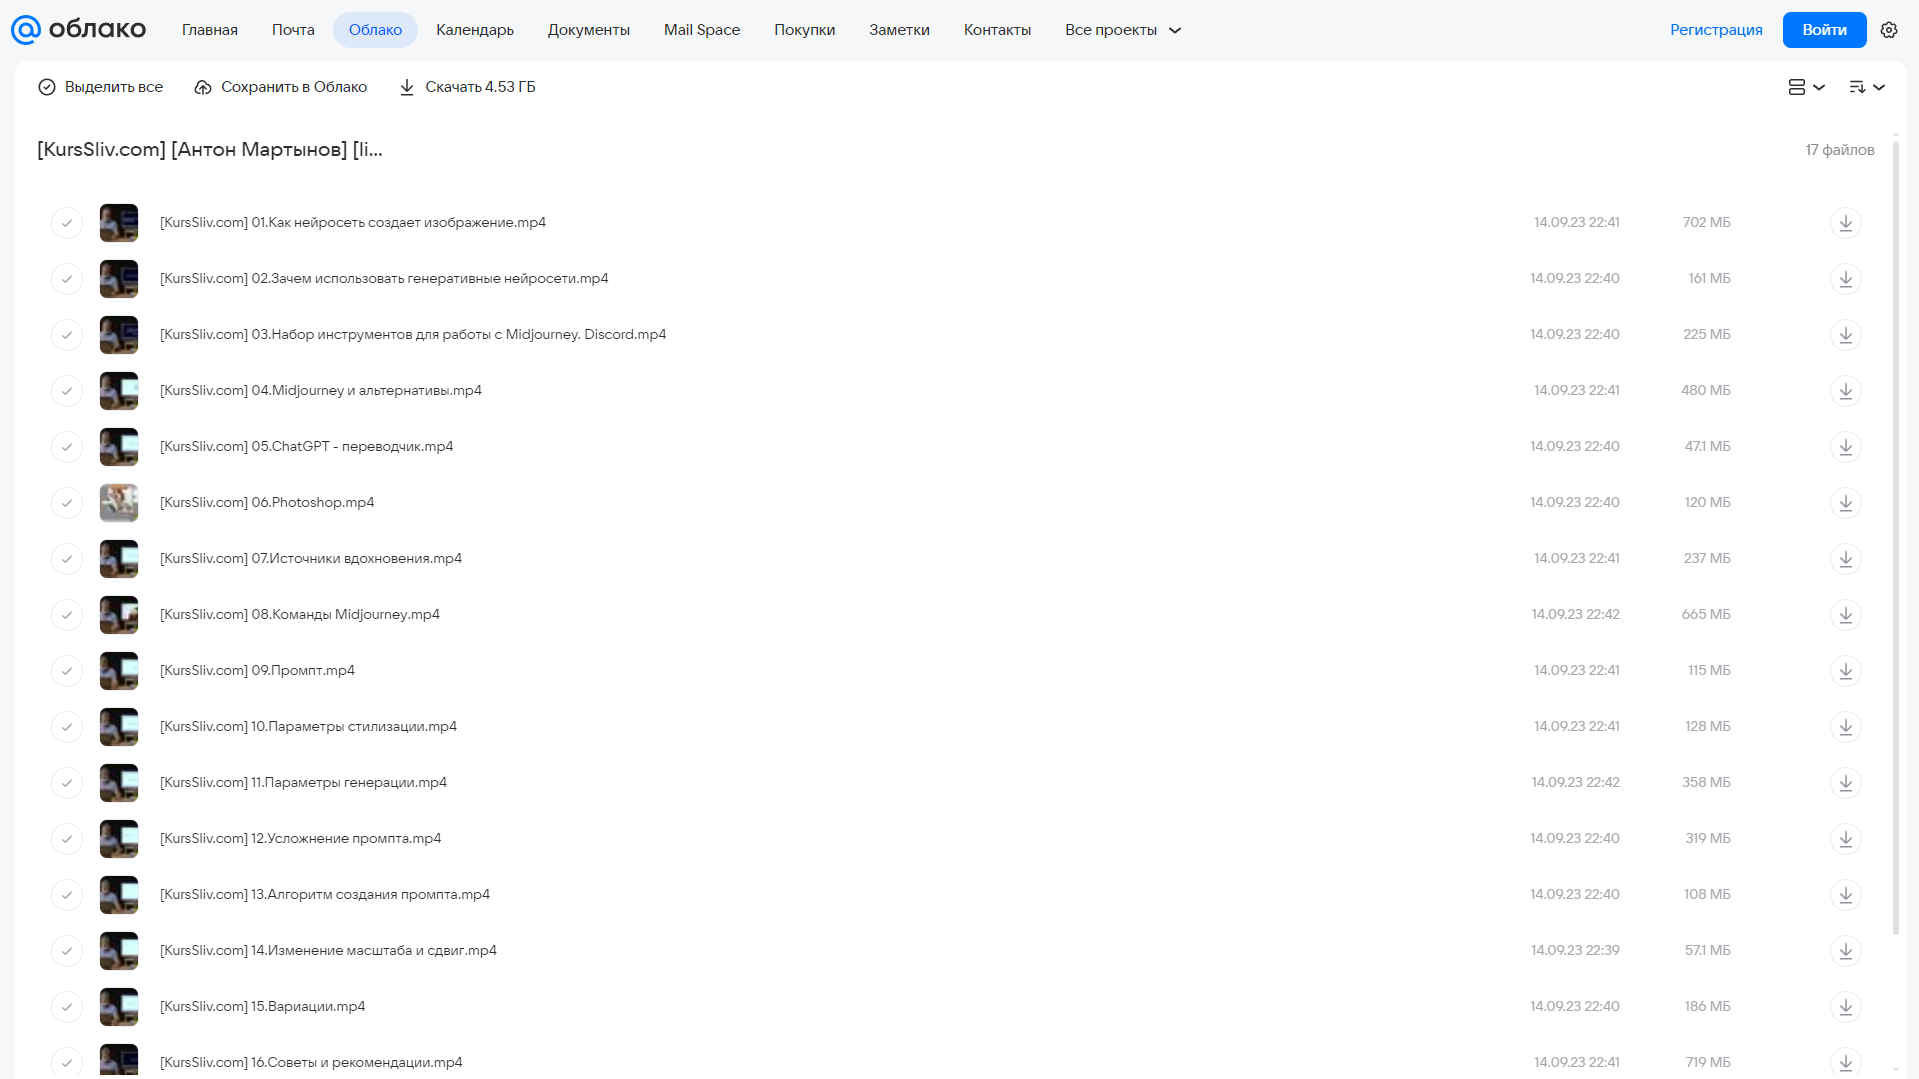1919x1079 pixels.
Task: Open the settings gear icon
Action: point(1889,30)
